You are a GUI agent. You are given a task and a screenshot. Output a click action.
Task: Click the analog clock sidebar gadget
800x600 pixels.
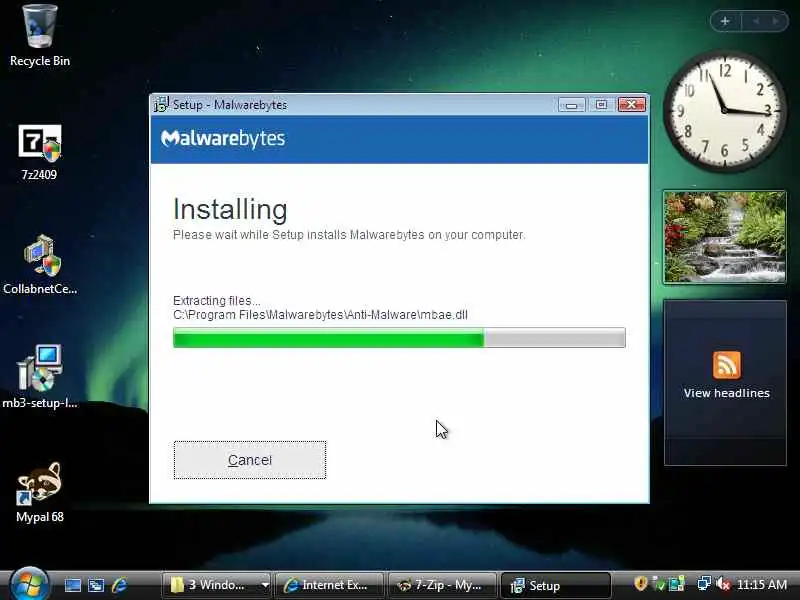tap(724, 111)
